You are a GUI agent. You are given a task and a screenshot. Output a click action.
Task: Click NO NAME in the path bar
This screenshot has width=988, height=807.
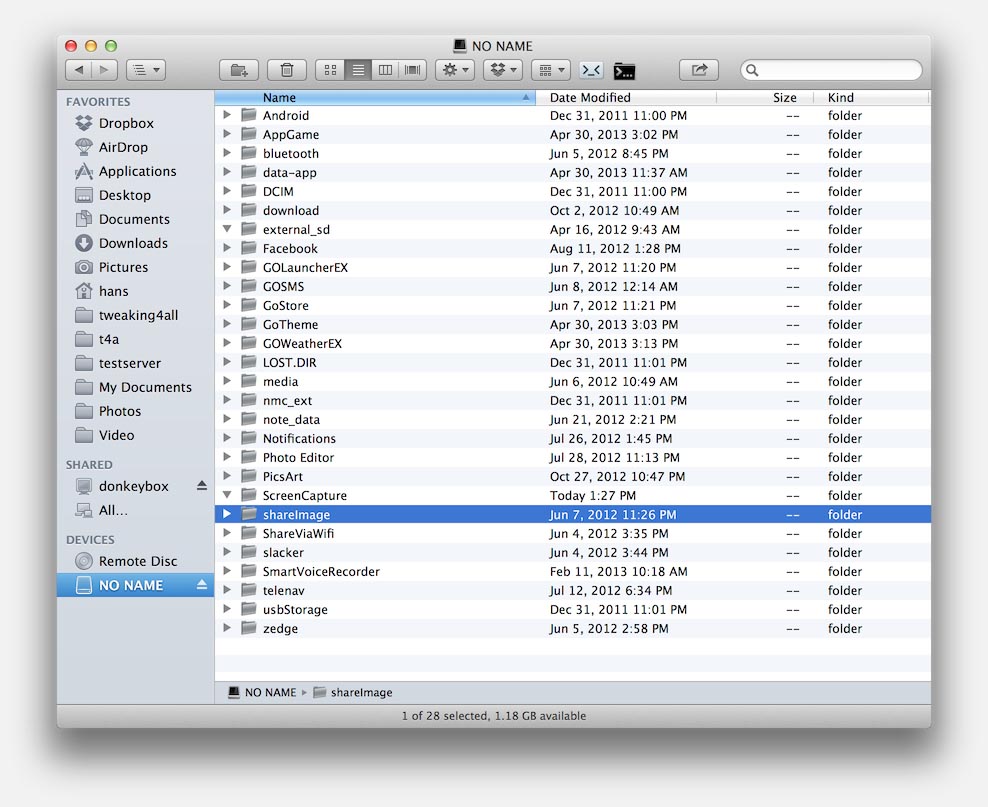pos(262,692)
